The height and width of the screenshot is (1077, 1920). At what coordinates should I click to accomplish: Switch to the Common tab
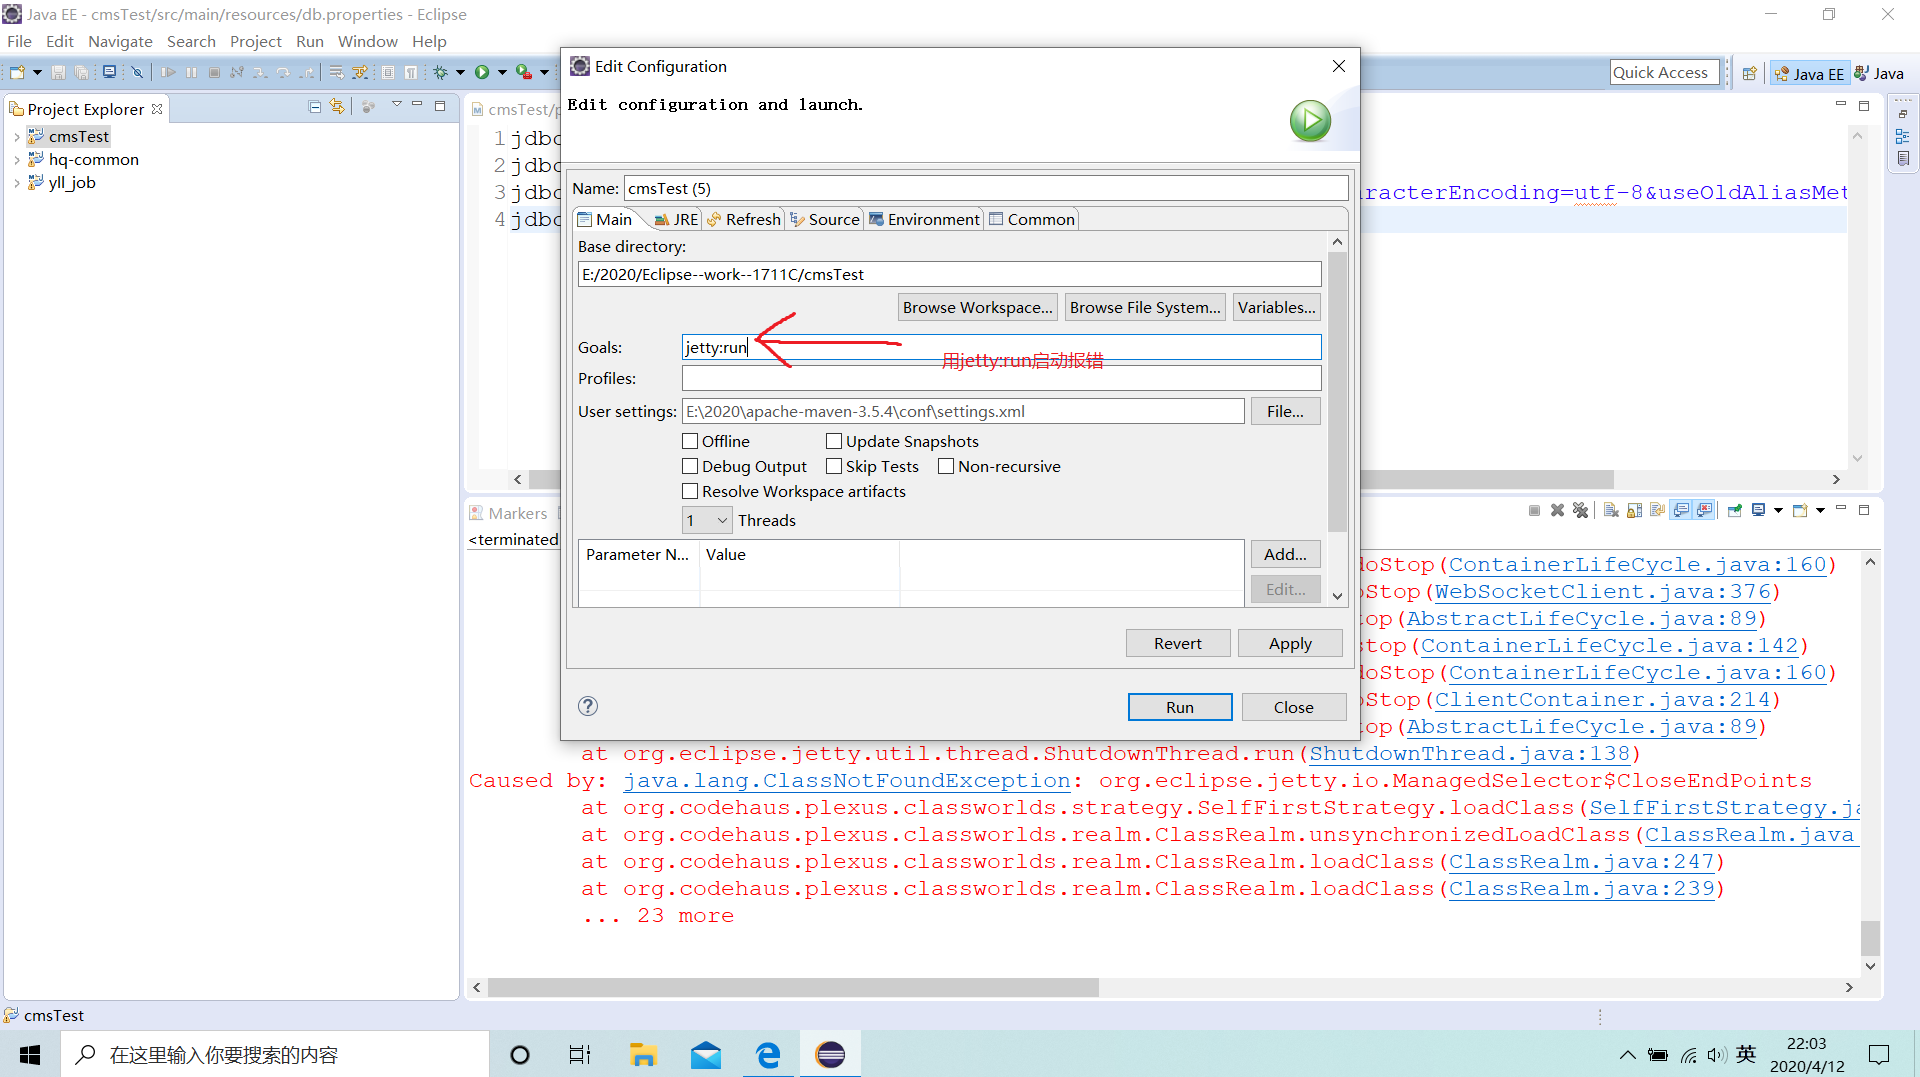click(x=1032, y=219)
